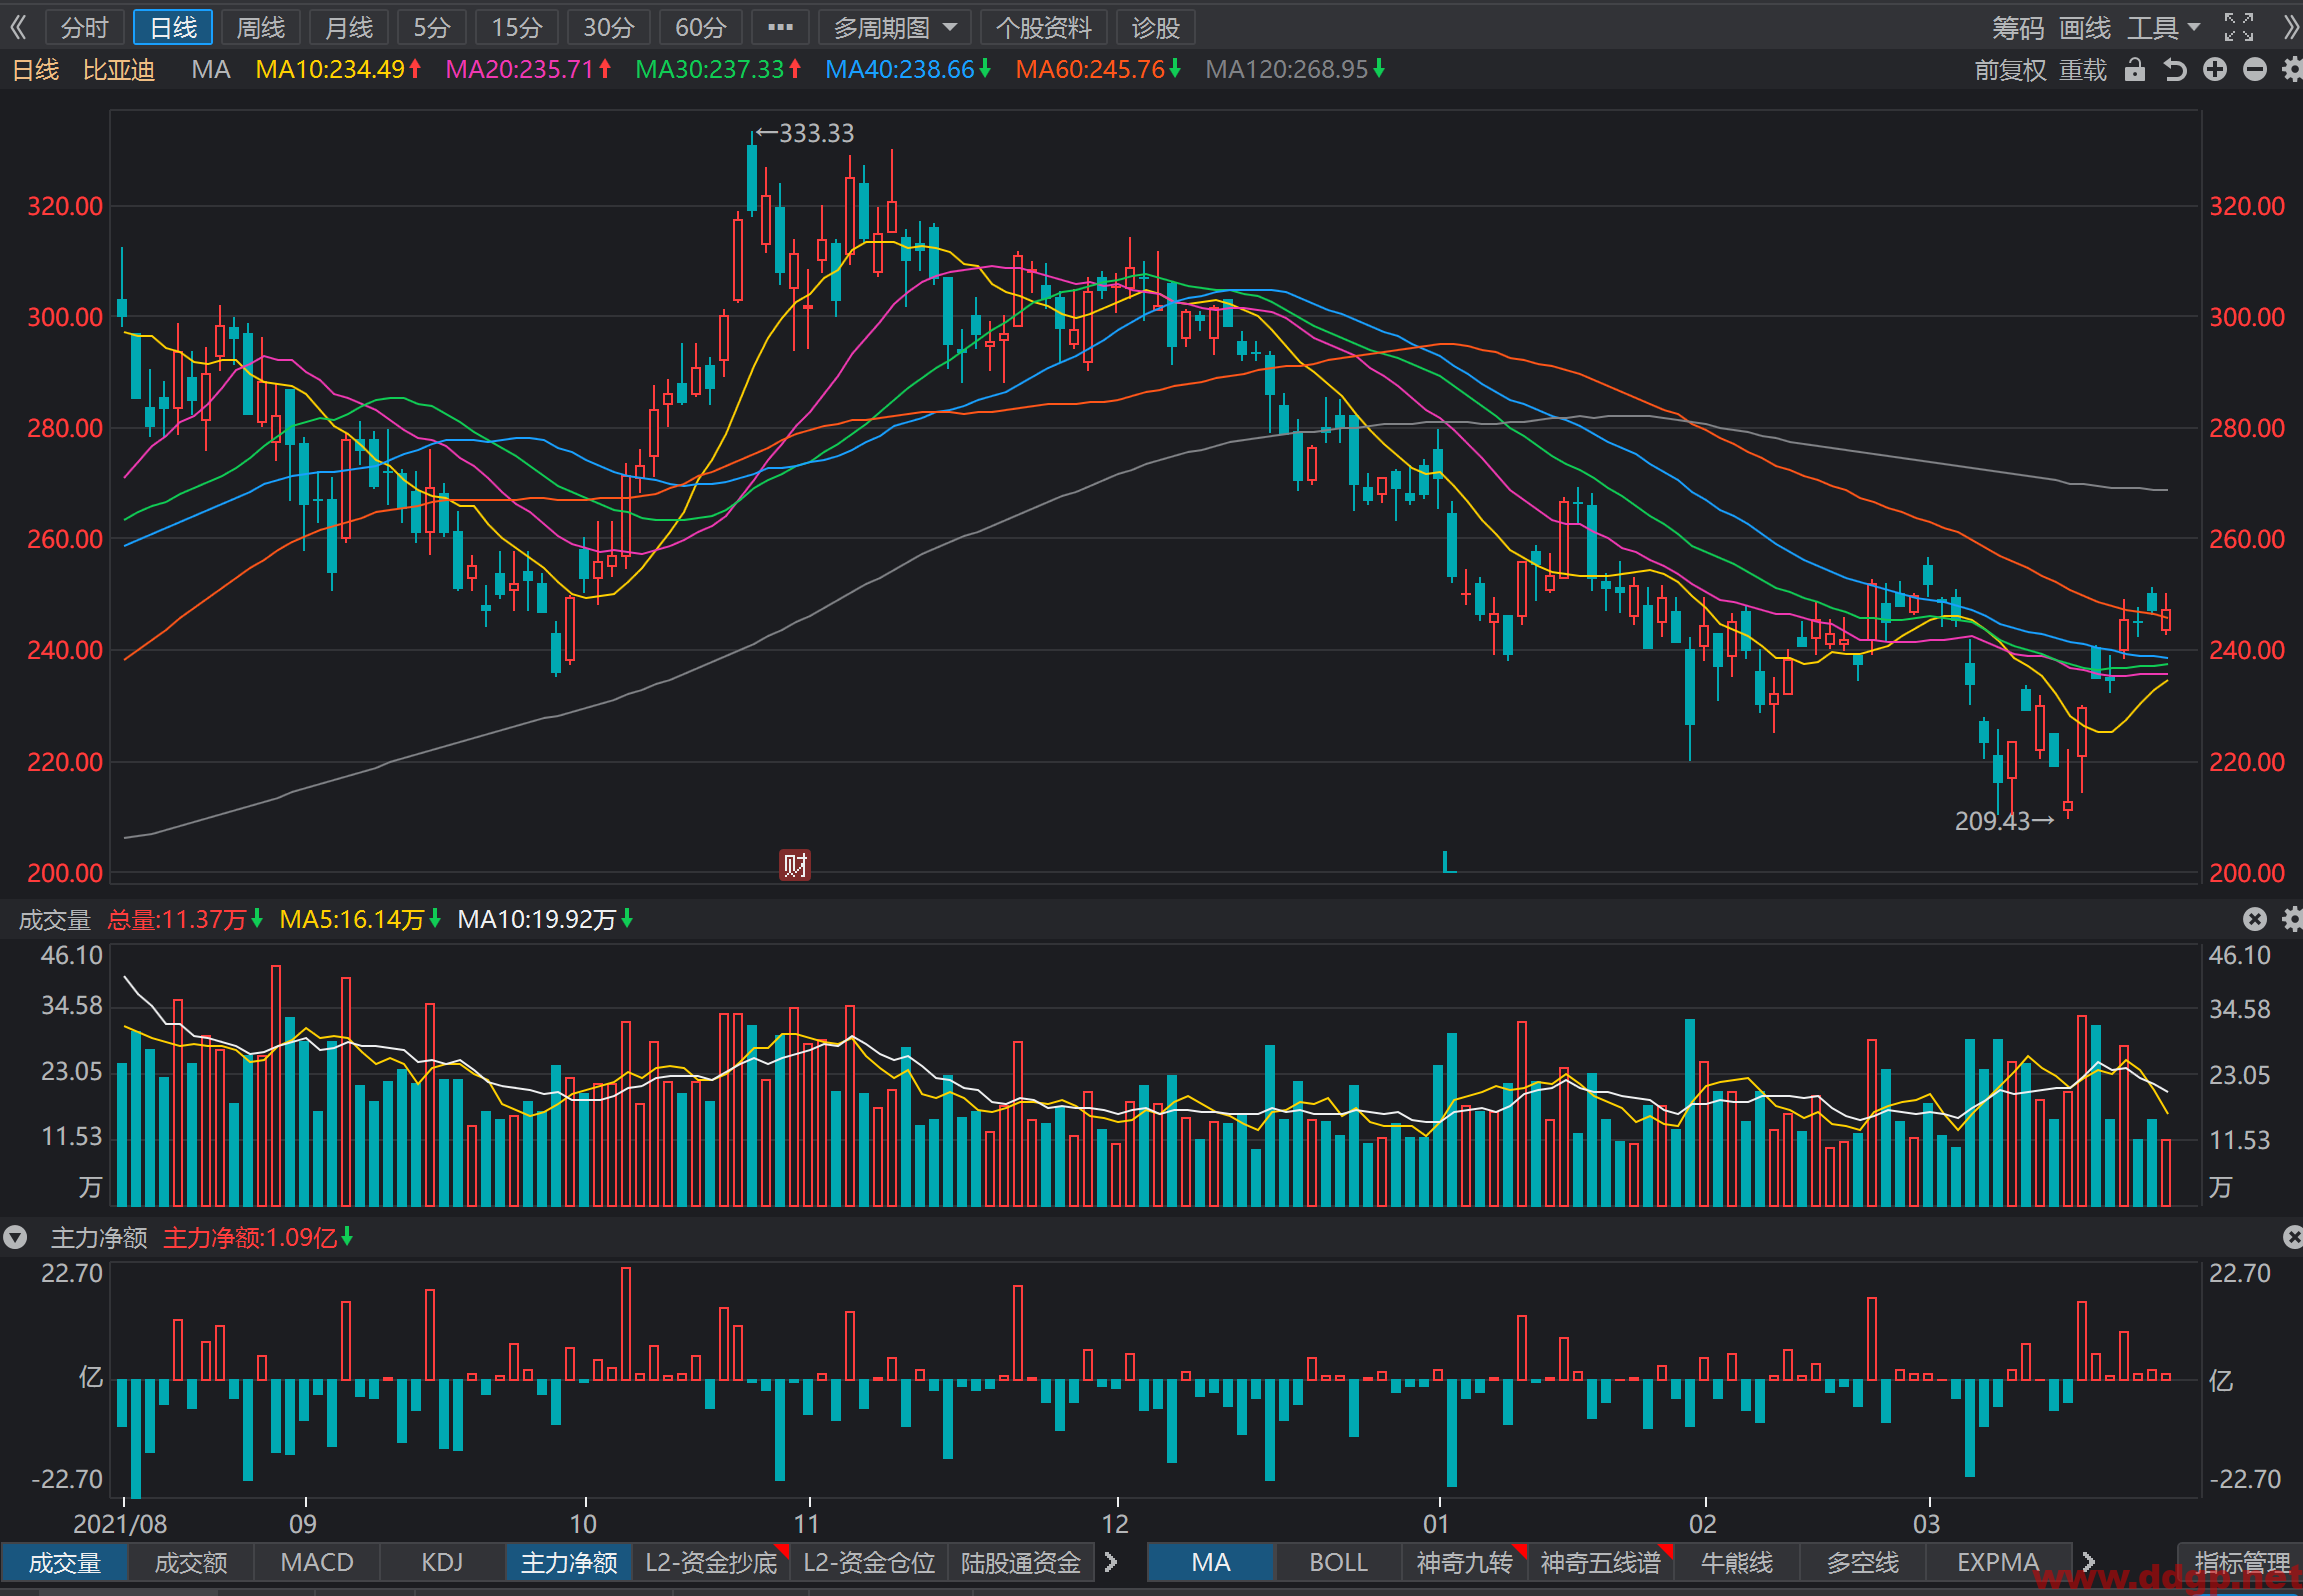Viewport: 2303px width, 1596px height.
Task: Click the undo arrow icon
Action: [2175, 70]
